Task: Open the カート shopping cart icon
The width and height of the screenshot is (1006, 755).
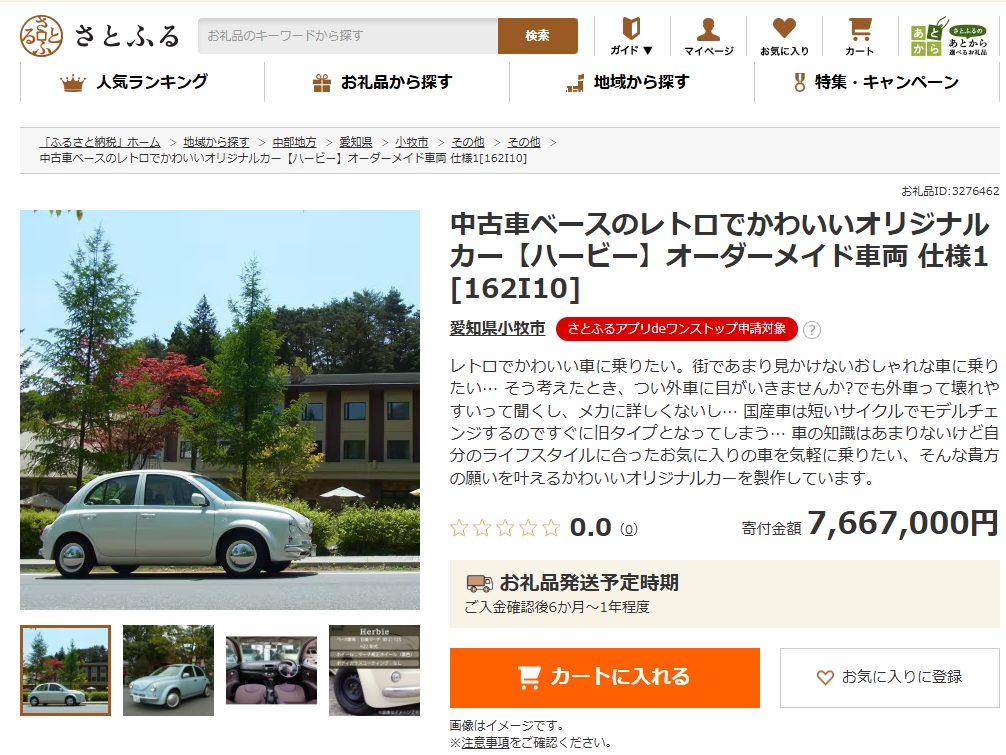Action: pos(859,36)
